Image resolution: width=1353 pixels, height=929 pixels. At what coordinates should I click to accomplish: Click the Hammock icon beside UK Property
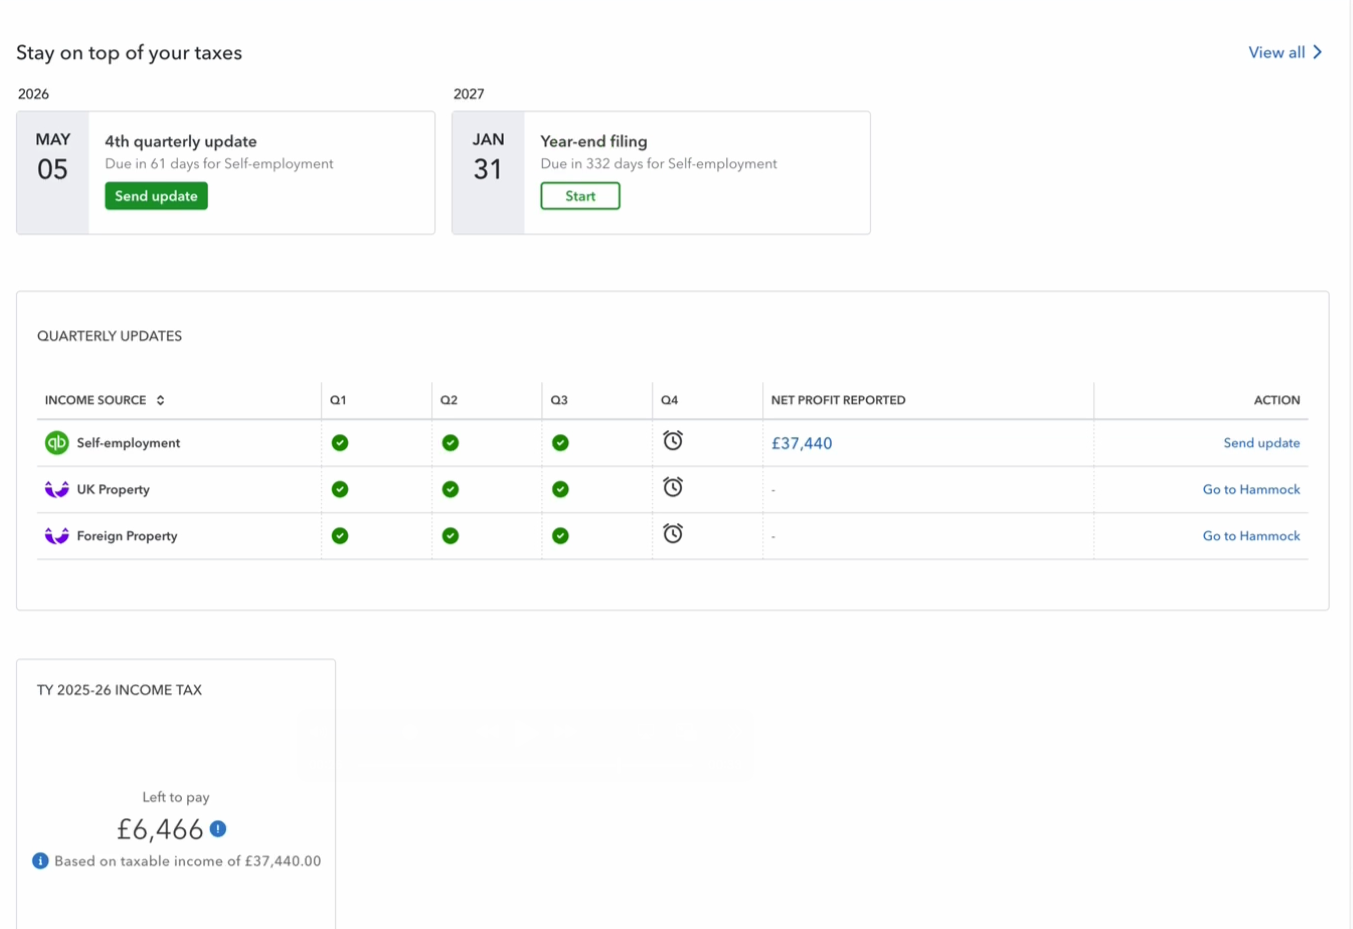[57, 489]
